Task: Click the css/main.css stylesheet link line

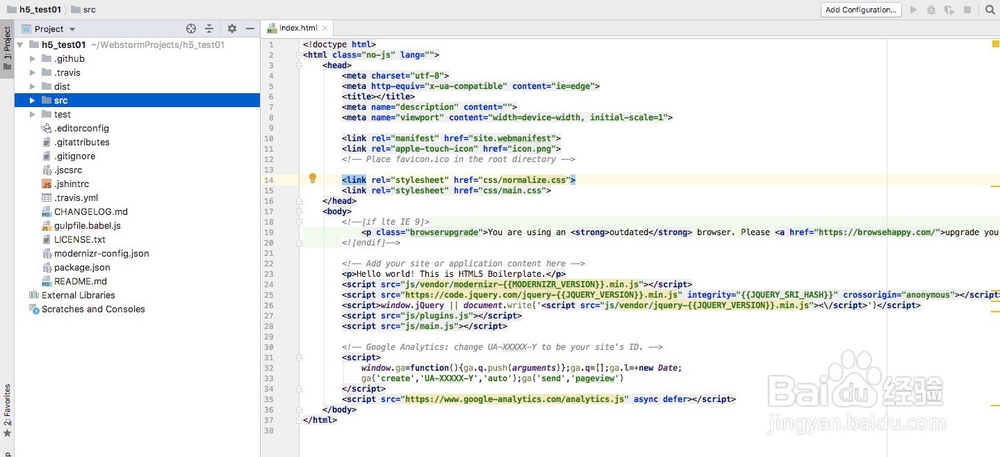Action: click(446, 191)
